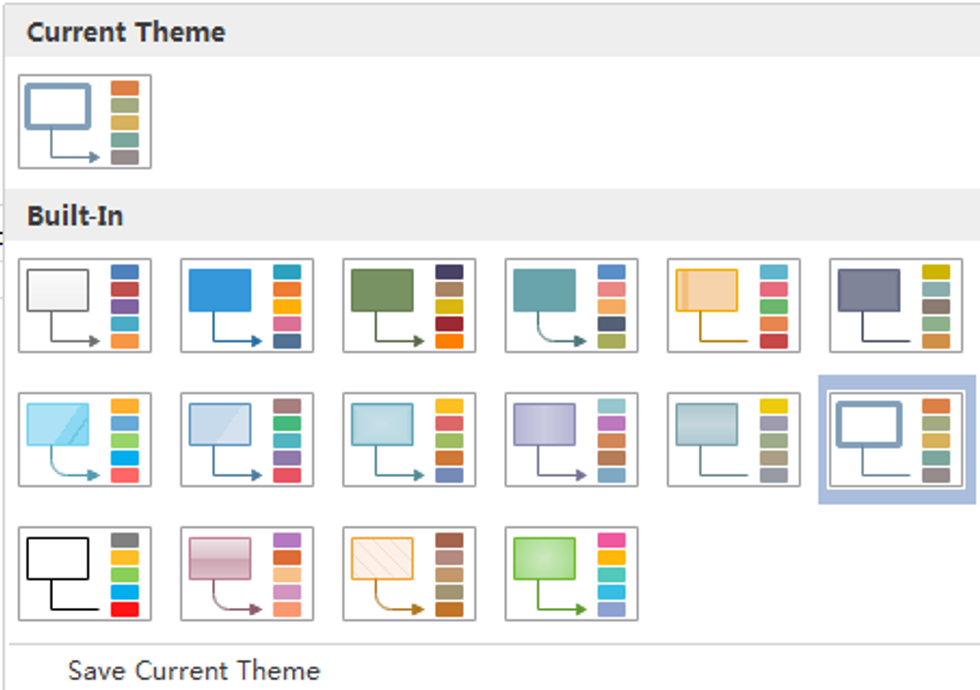Select the blue Built-In theme
This screenshot has width=980, height=690.
point(247,306)
